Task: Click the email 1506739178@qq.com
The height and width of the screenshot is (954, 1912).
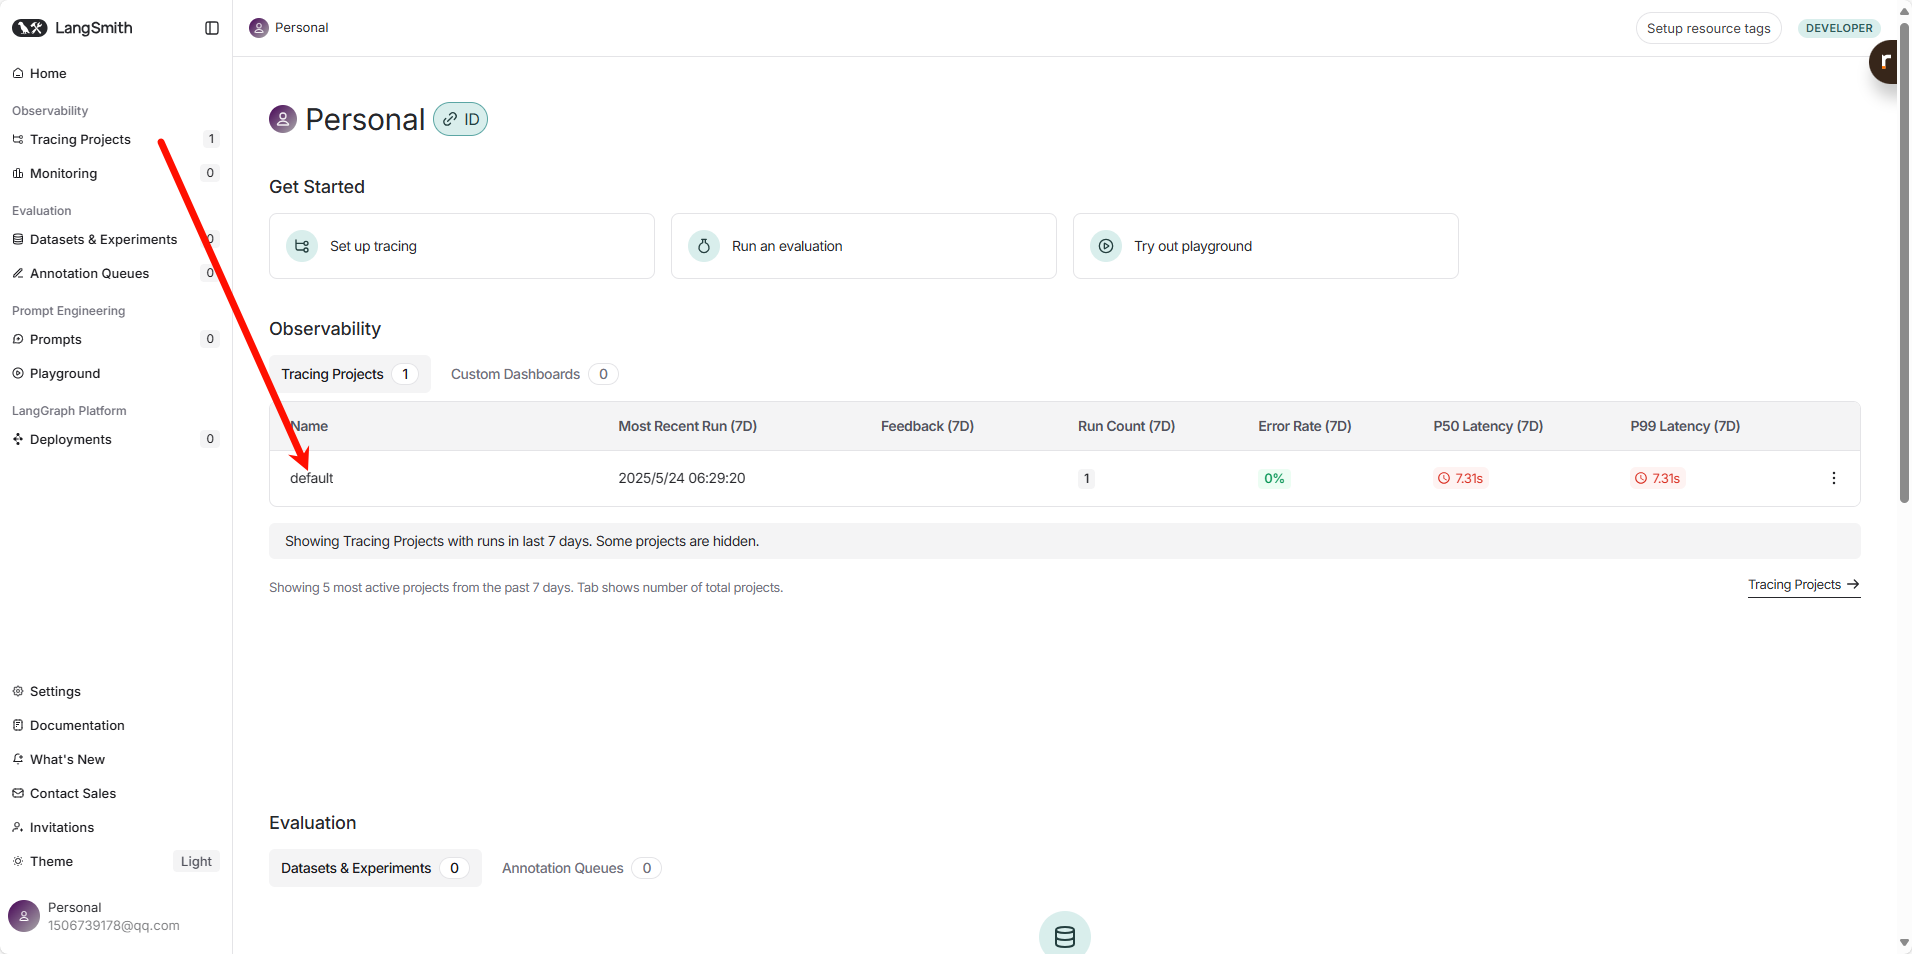Action: 114,926
